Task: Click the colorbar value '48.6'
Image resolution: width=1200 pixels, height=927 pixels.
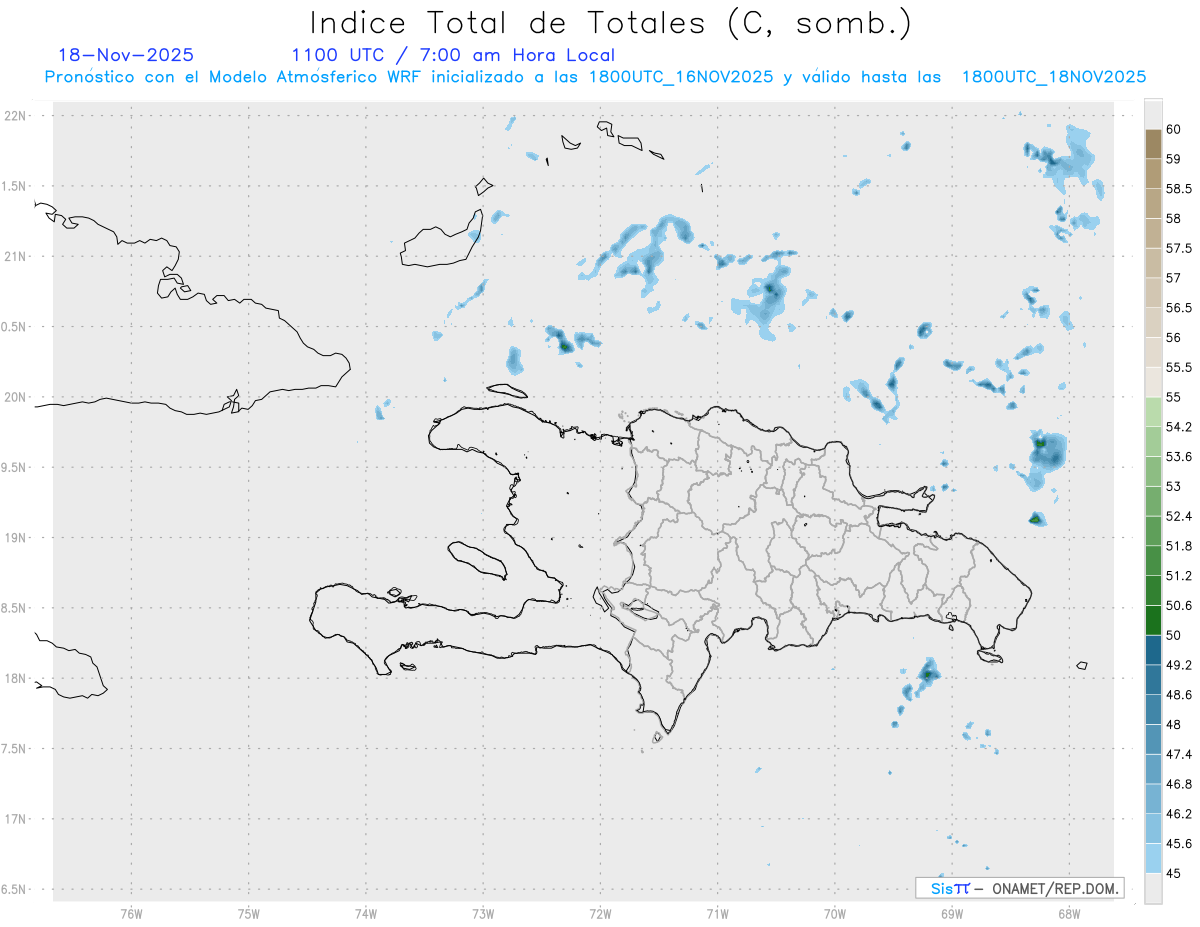Action: tap(1179, 694)
